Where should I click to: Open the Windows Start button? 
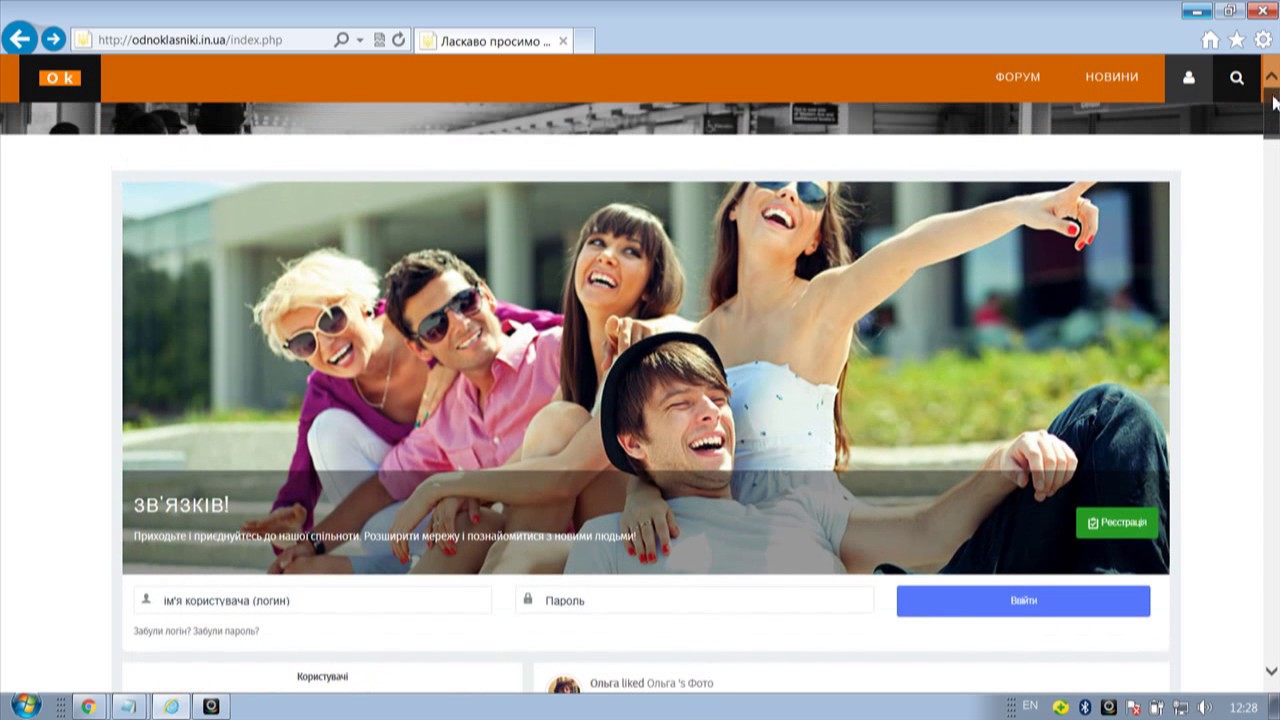click(26, 706)
